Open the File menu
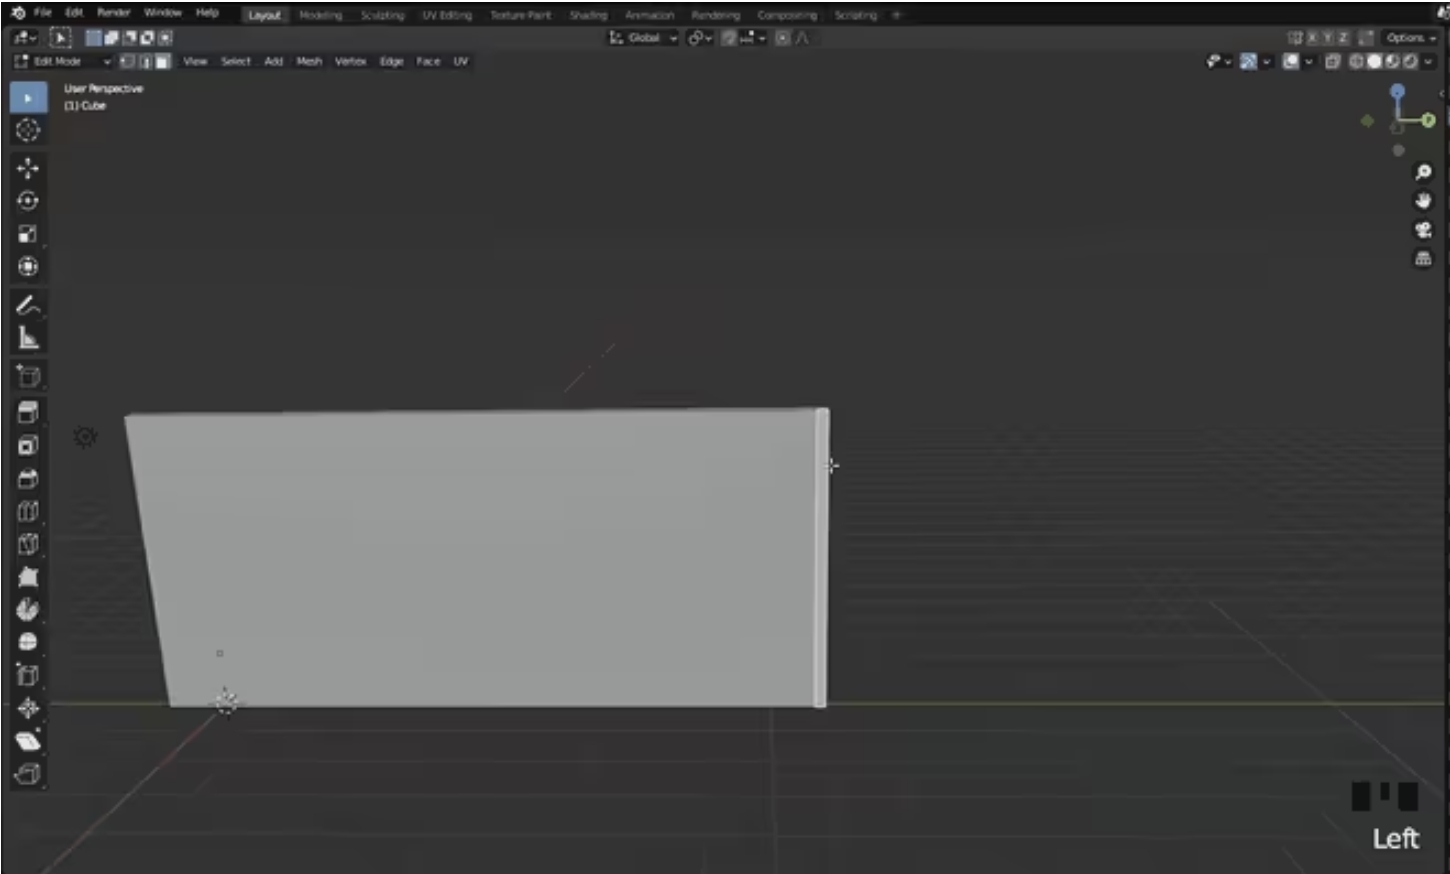 point(43,13)
